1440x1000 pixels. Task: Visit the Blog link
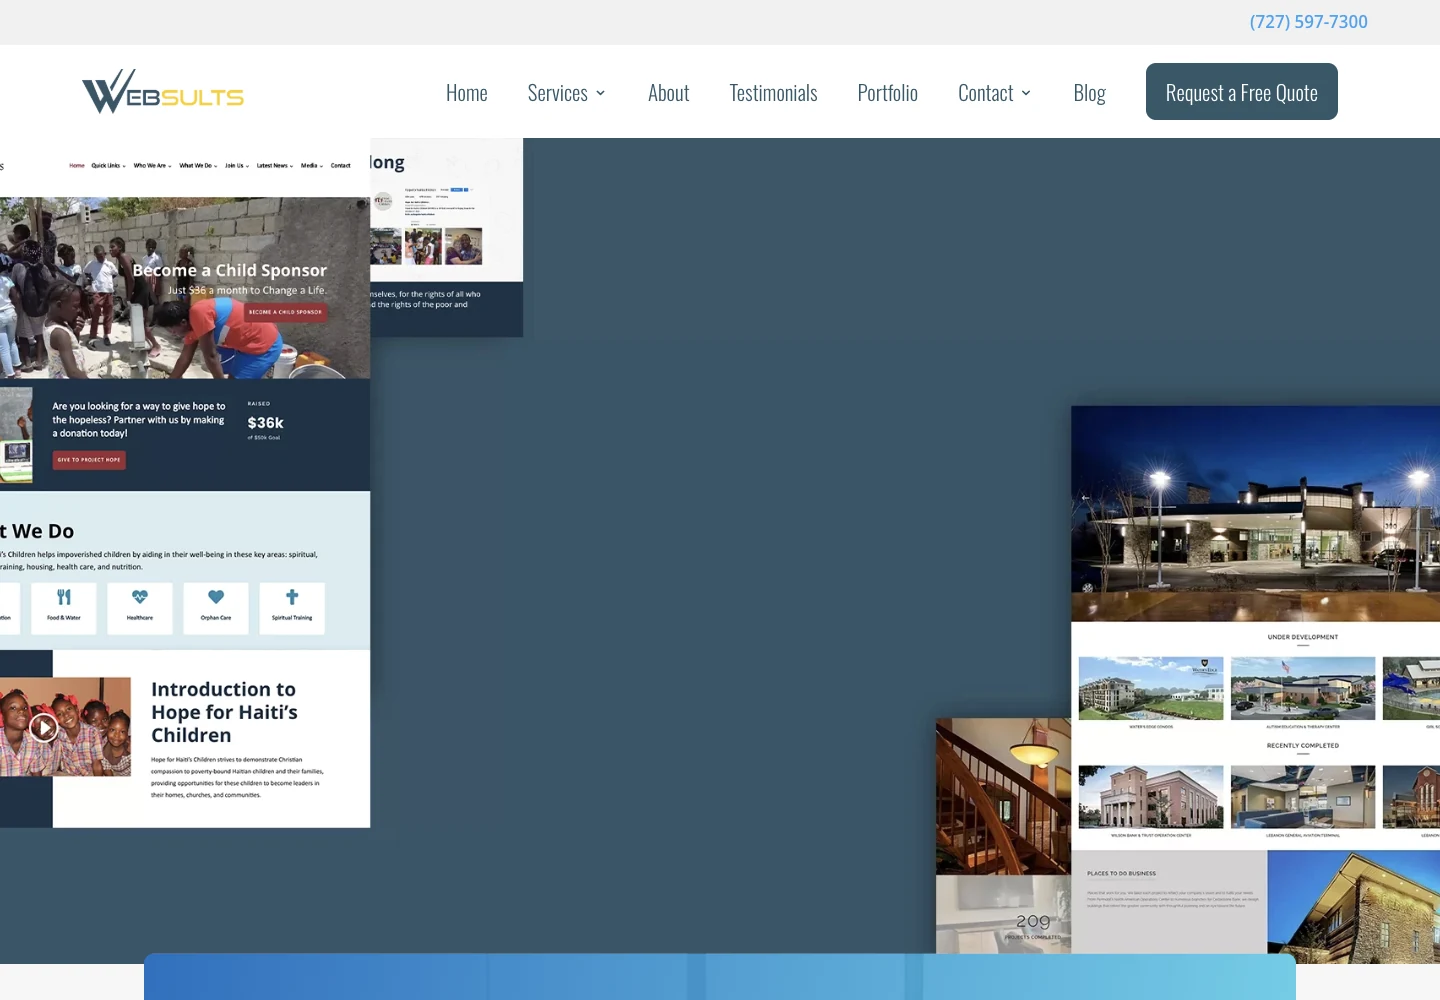(1089, 93)
